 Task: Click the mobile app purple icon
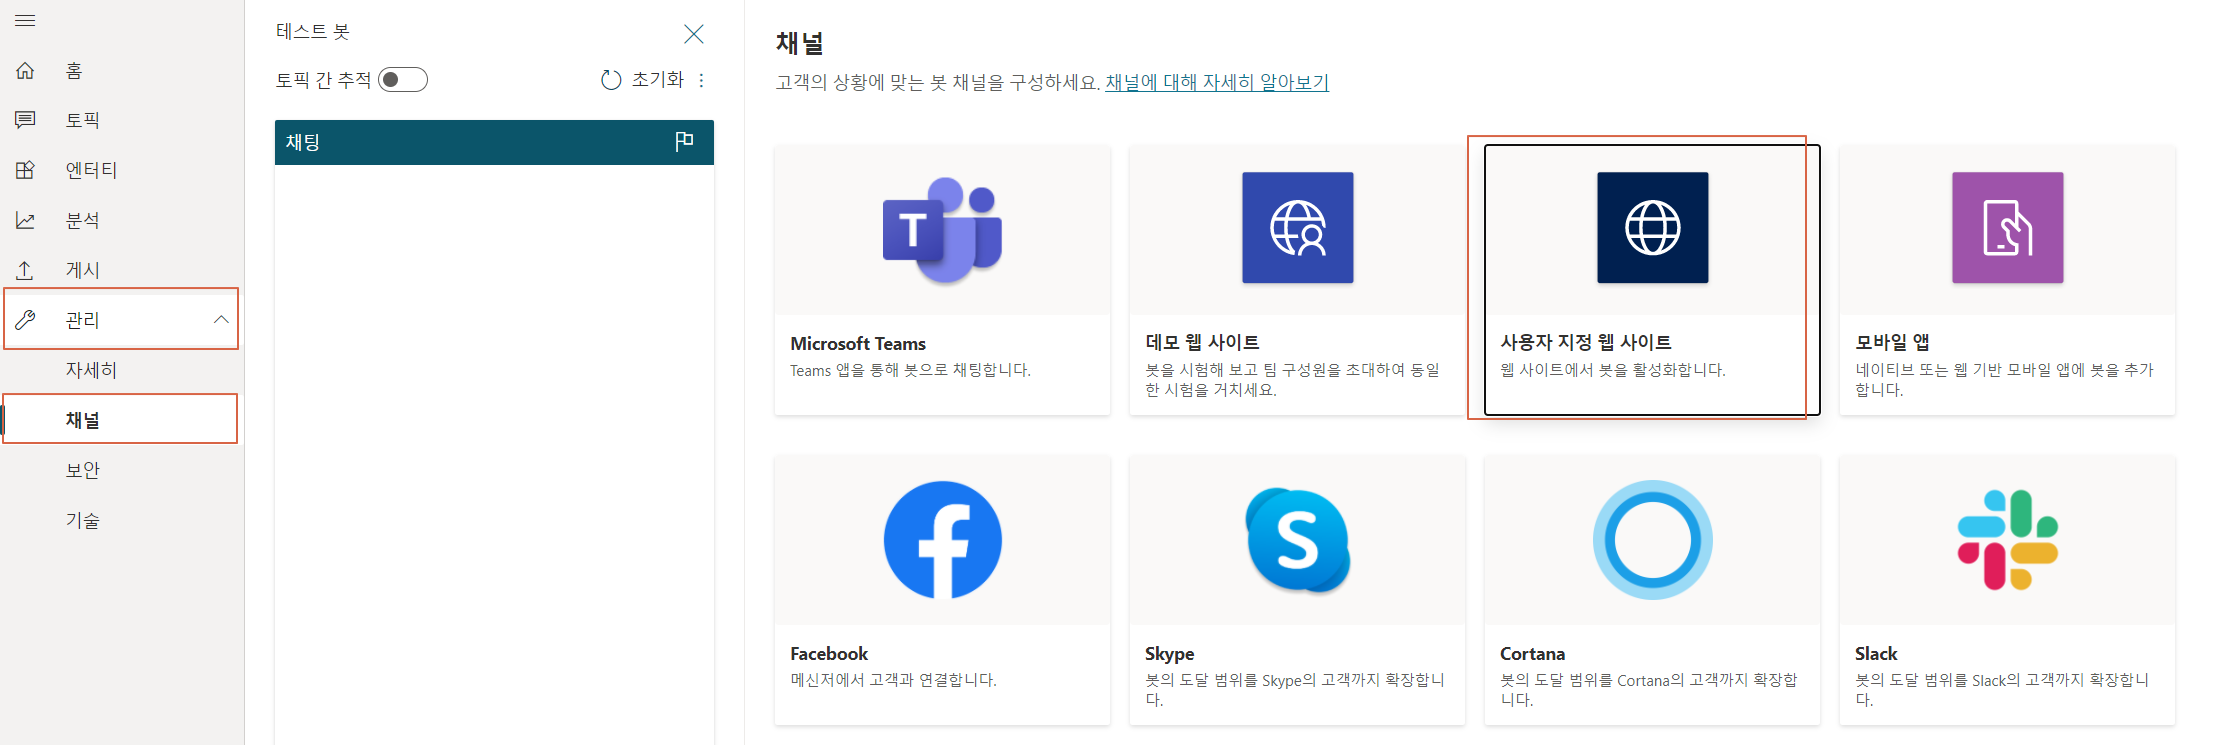(x=2007, y=227)
